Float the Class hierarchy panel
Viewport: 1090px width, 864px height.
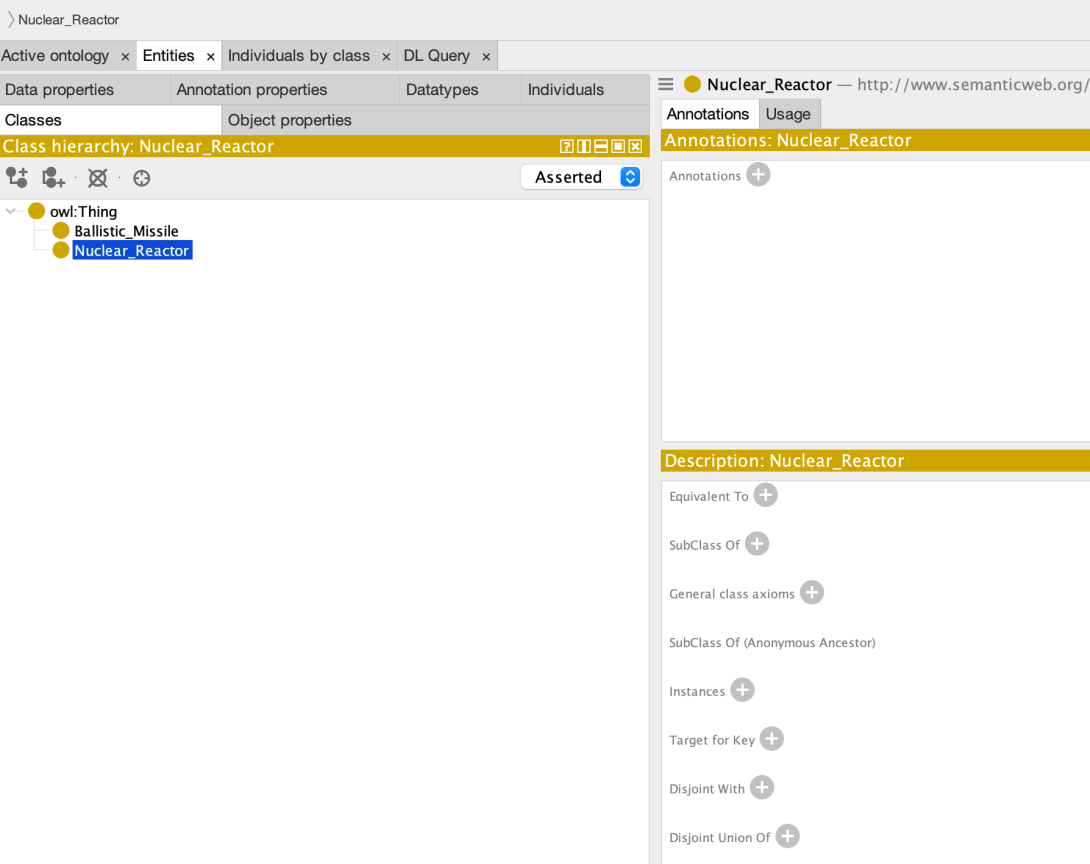tap(617, 146)
